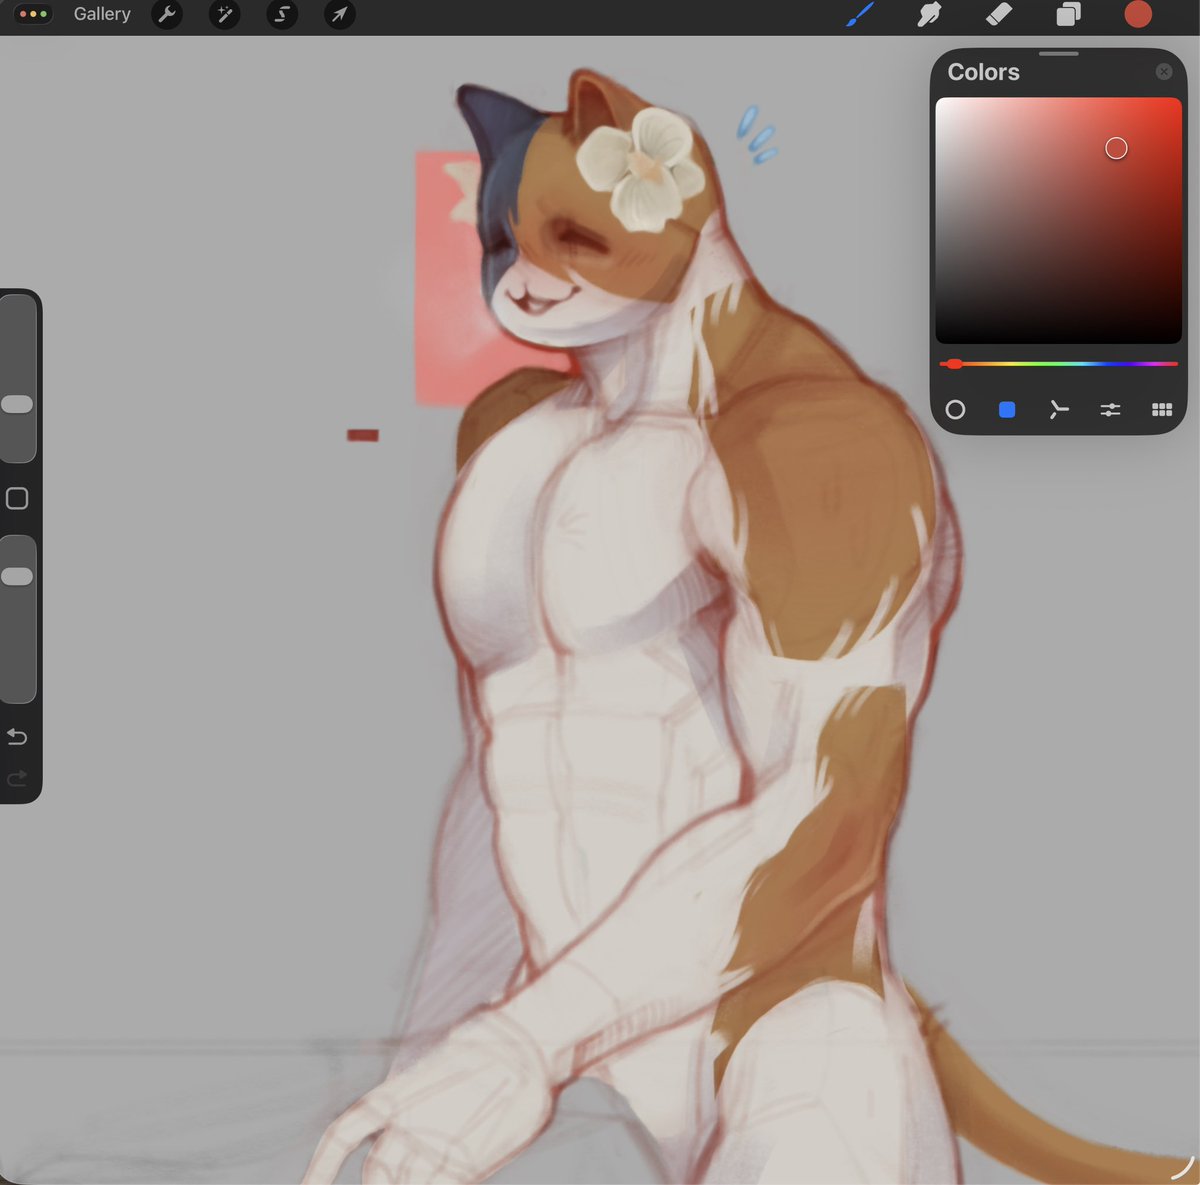Select the Smudge tool
1200x1185 pixels.
[x=929, y=14]
